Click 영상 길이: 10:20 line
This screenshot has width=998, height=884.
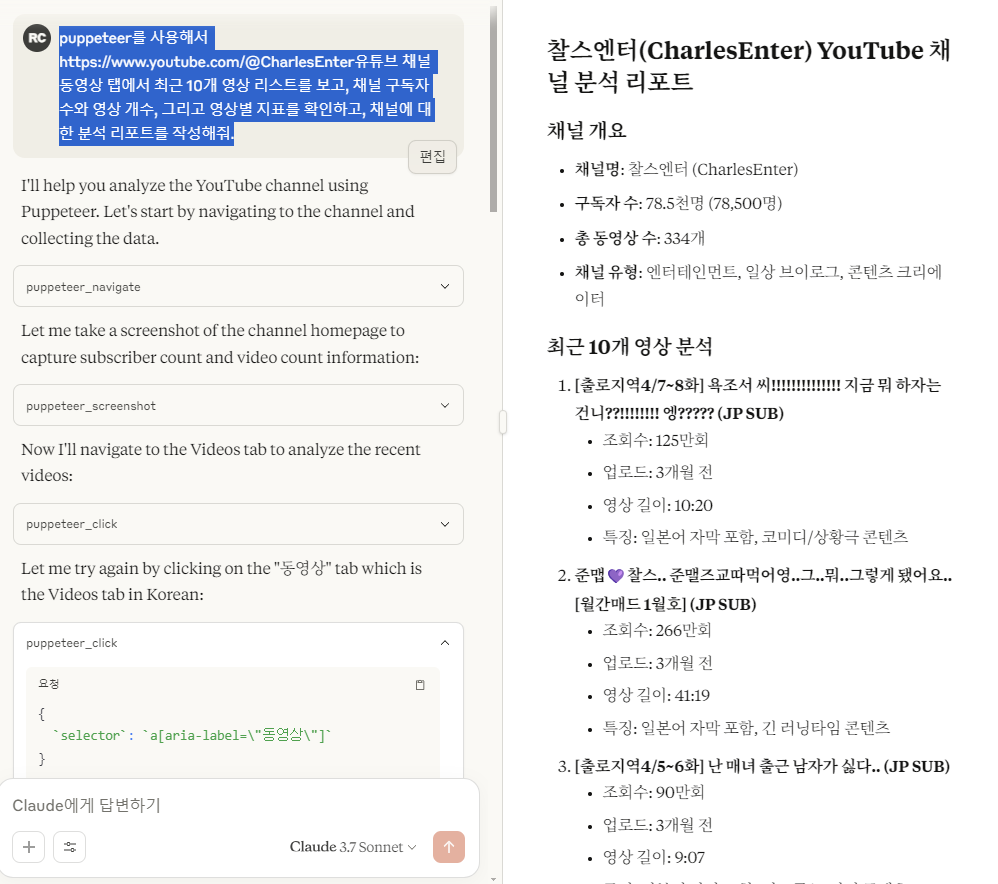click(x=657, y=505)
